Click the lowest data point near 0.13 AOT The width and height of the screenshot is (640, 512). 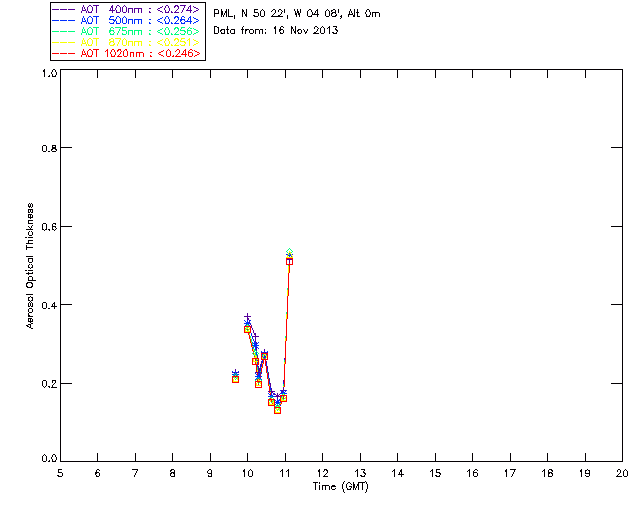[x=278, y=410]
